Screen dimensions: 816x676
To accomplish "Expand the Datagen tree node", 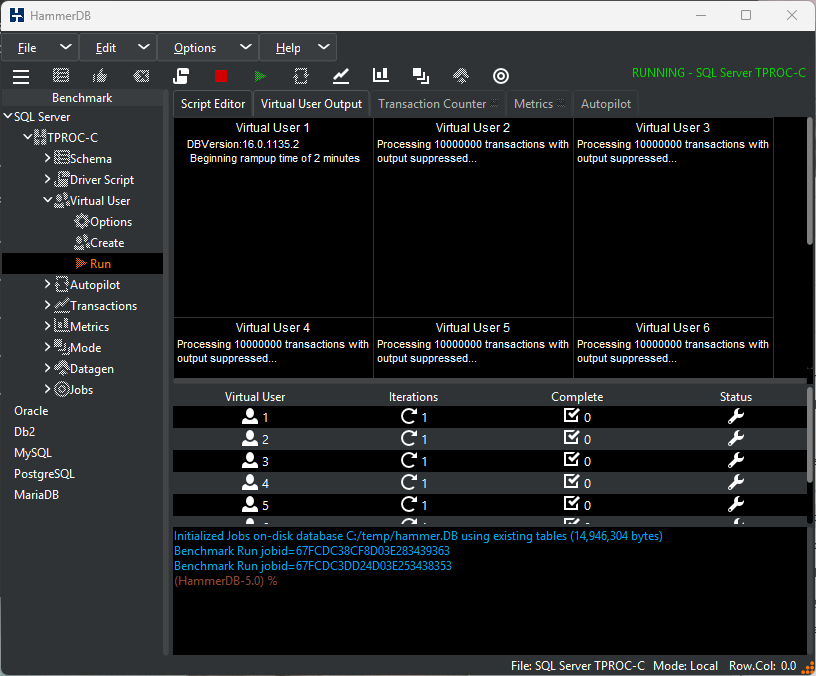I will 47,368.
